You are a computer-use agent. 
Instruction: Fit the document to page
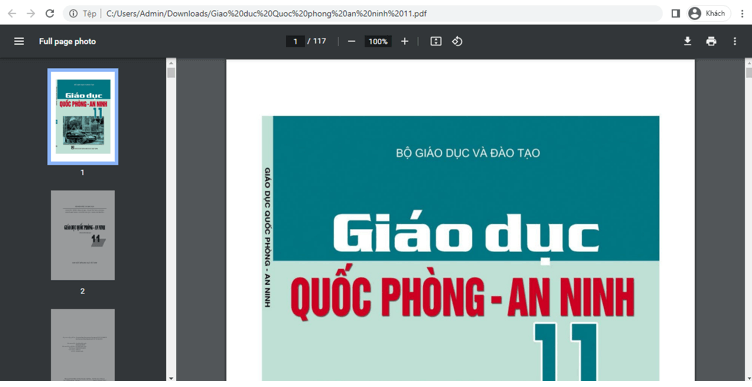[x=435, y=41]
